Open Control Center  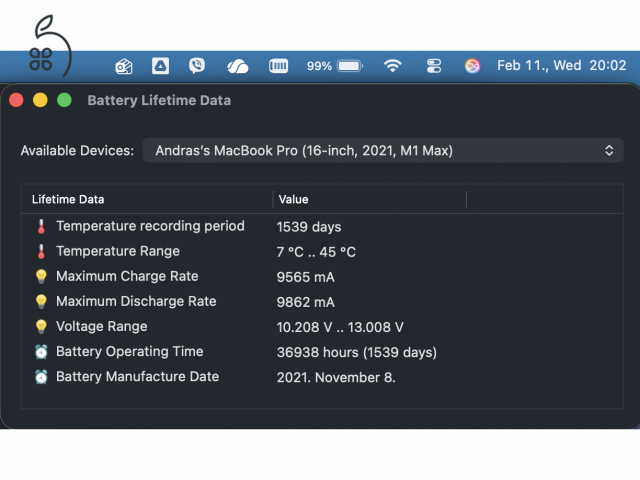tap(434, 66)
